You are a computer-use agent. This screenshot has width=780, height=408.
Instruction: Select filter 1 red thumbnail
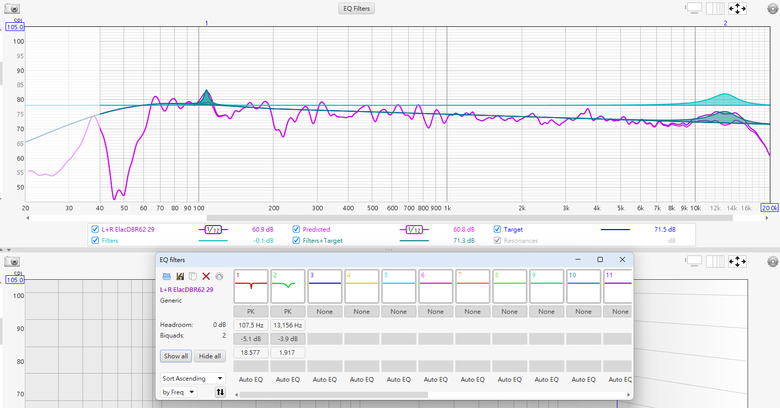tap(251, 286)
